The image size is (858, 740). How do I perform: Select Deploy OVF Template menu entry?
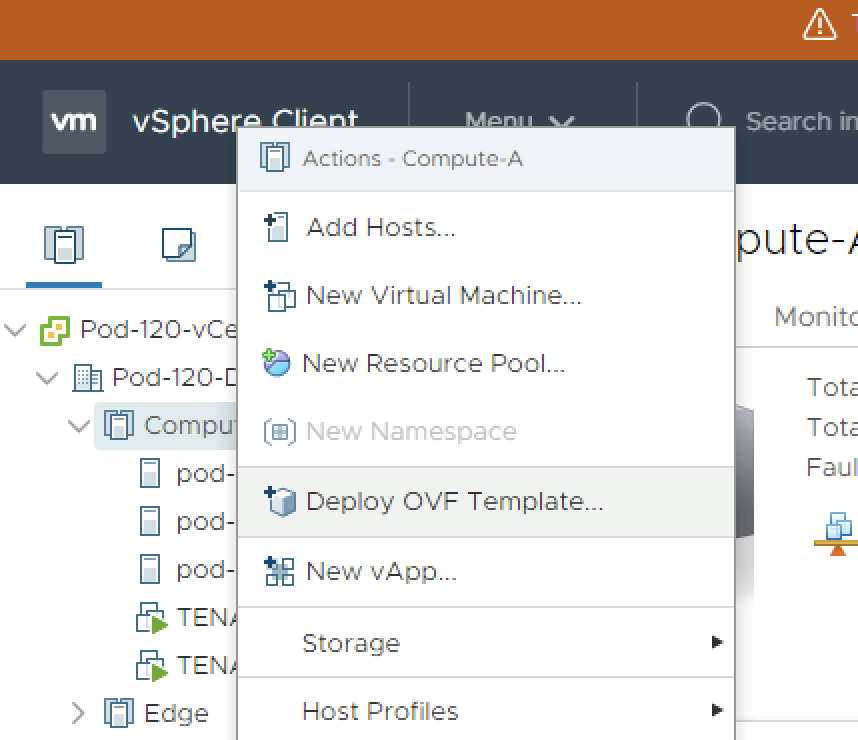[454, 501]
